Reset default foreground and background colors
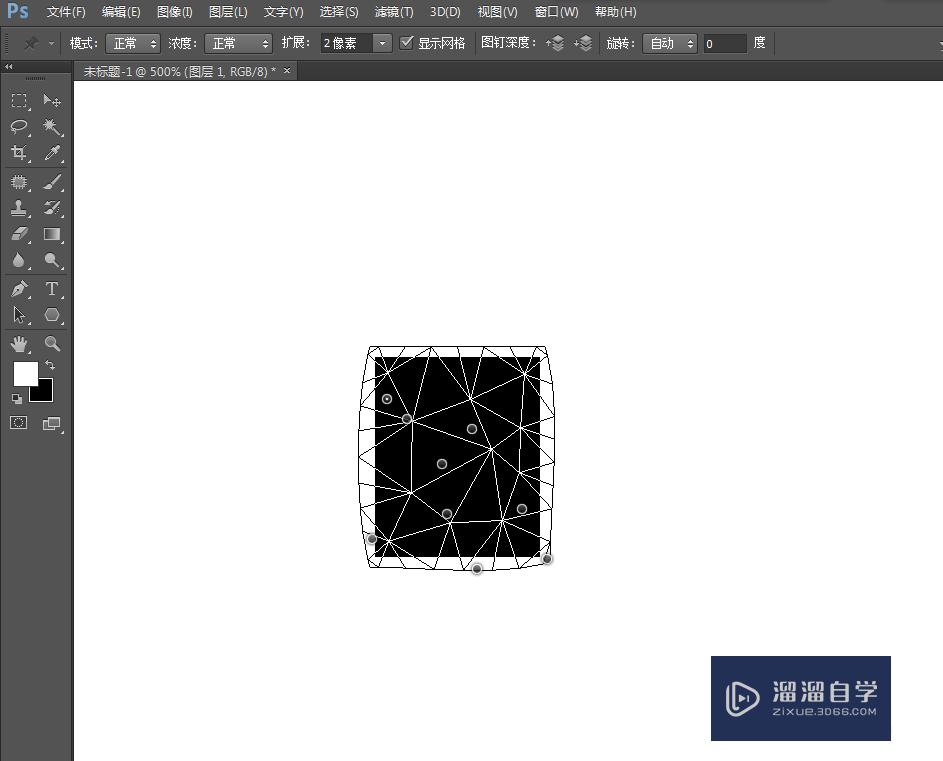This screenshot has width=943, height=761. coord(17,398)
